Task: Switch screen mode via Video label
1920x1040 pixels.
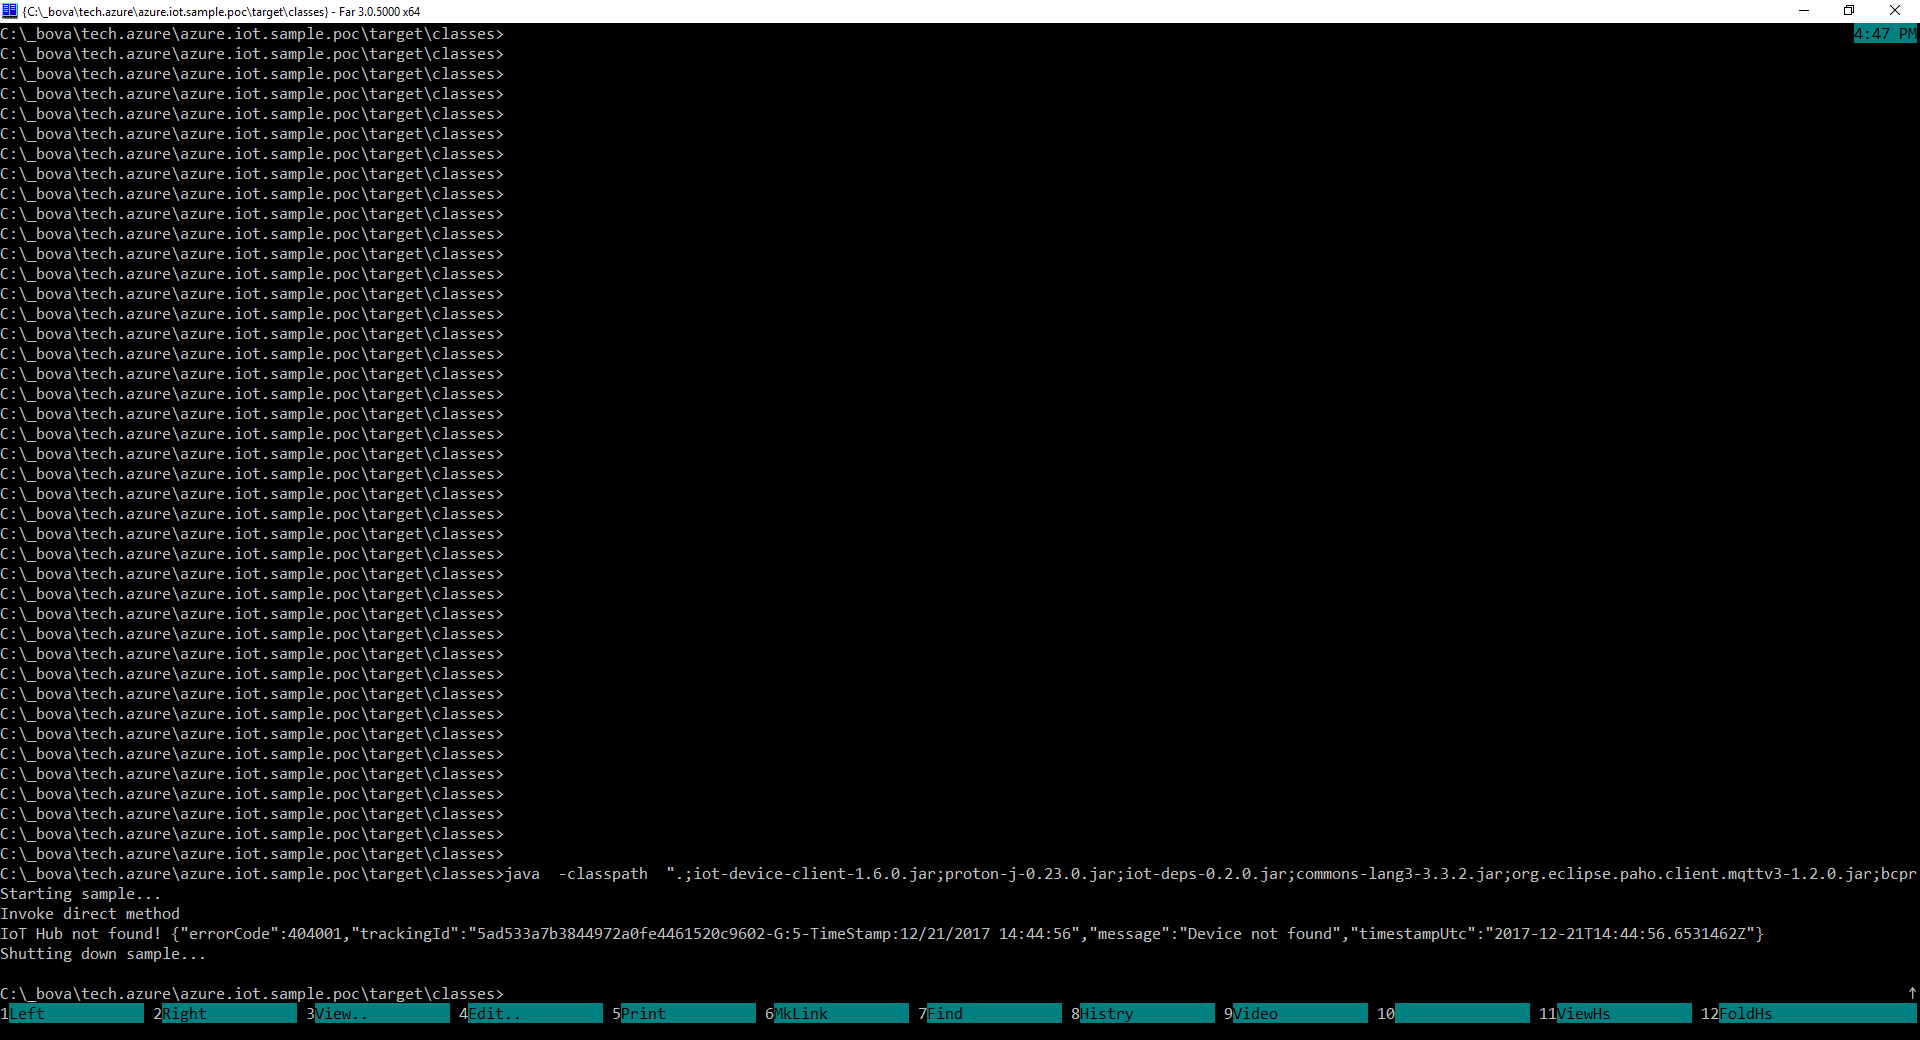Action: [1295, 1014]
